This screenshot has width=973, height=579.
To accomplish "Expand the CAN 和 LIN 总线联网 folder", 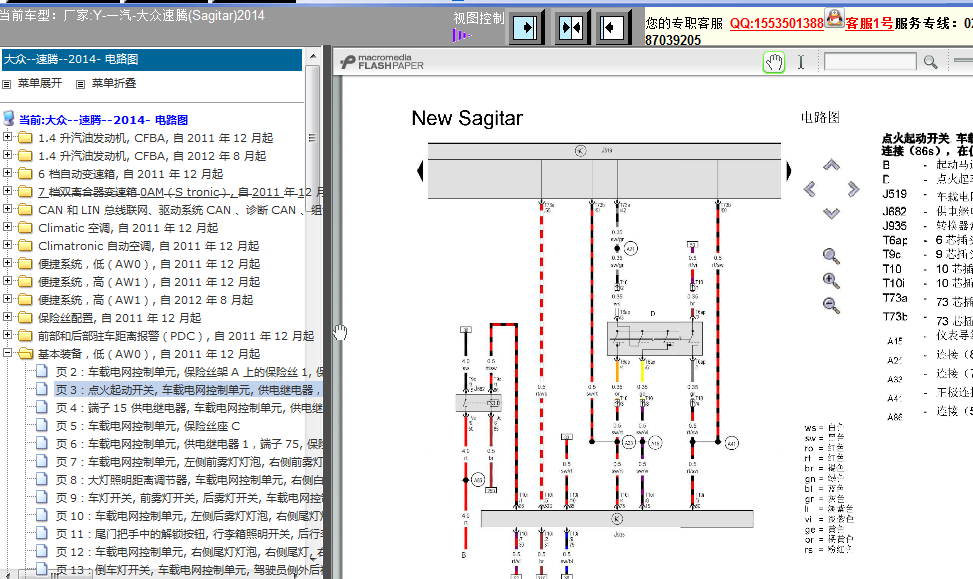I will pos(7,209).
